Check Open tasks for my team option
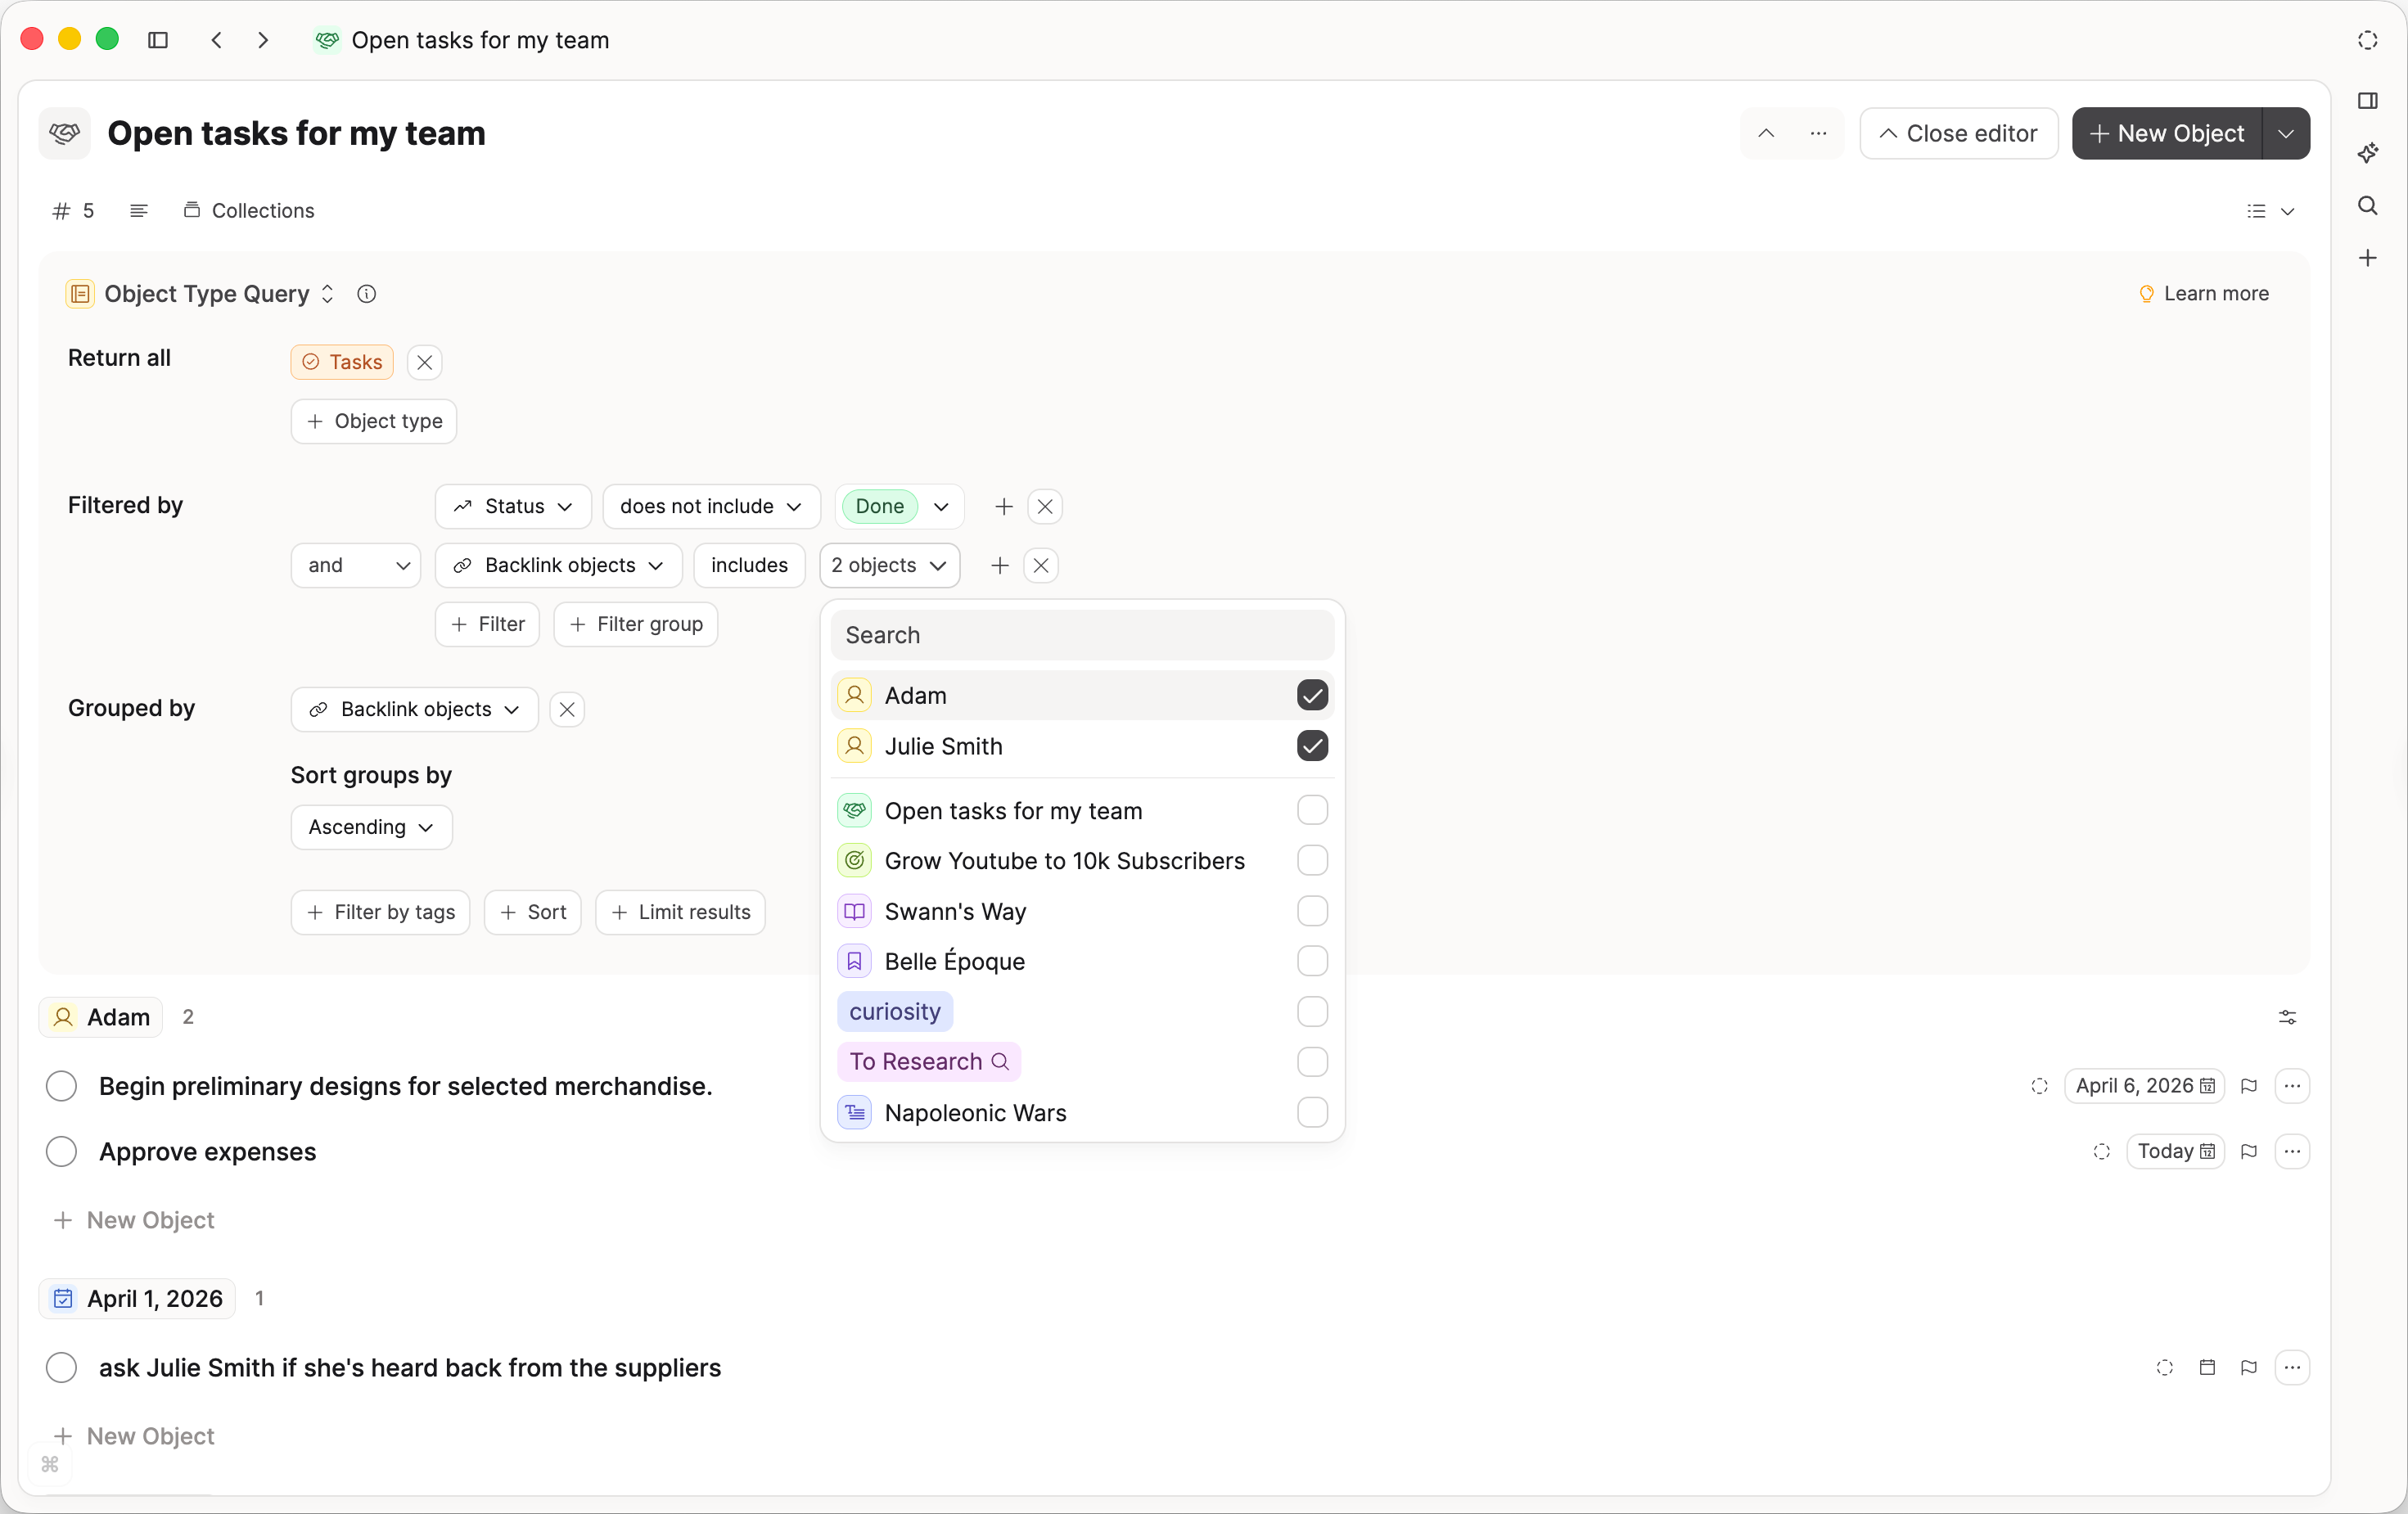Screen dimensions: 2408x1514 click(1312, 810)
